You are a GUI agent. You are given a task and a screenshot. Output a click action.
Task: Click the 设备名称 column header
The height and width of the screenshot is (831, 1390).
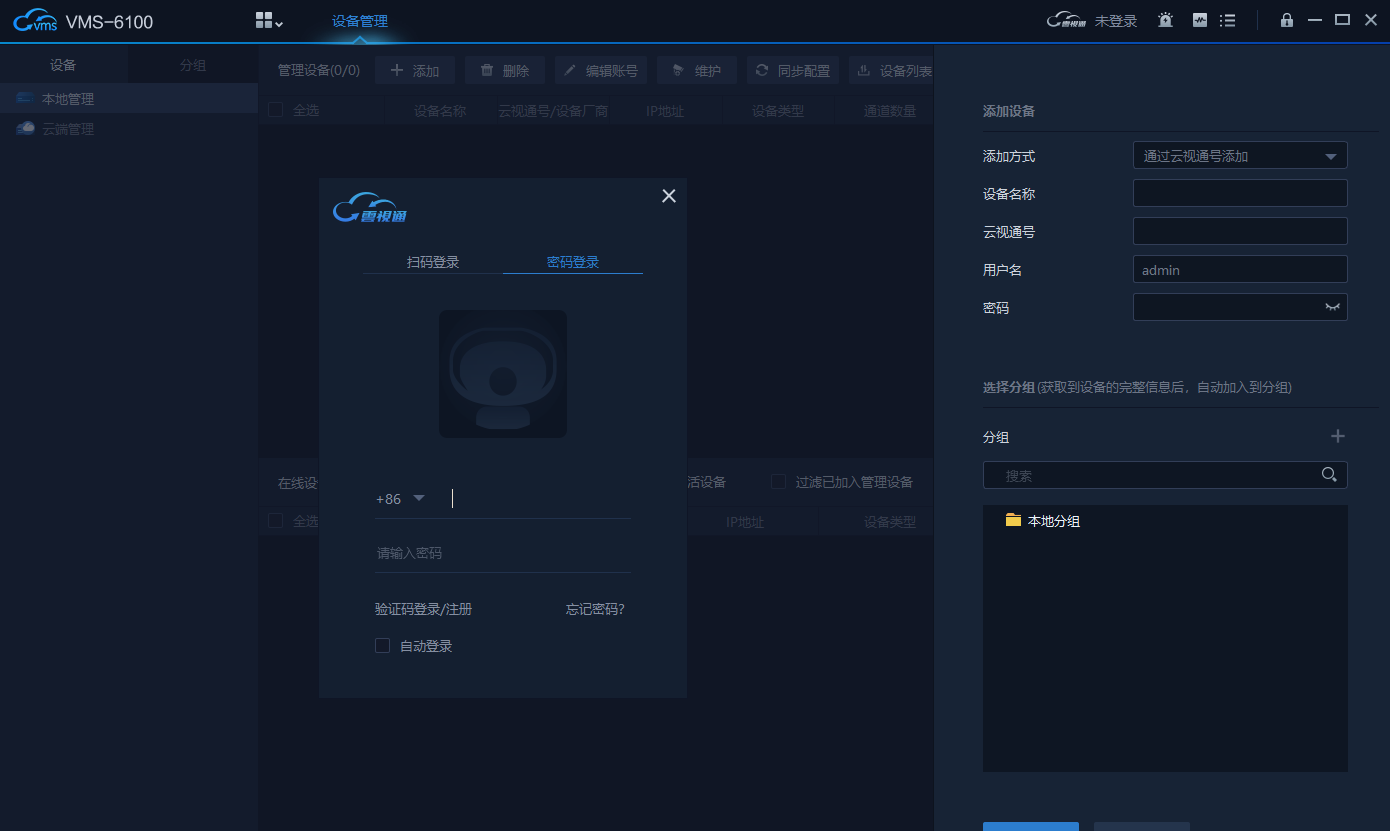(440, 111)
